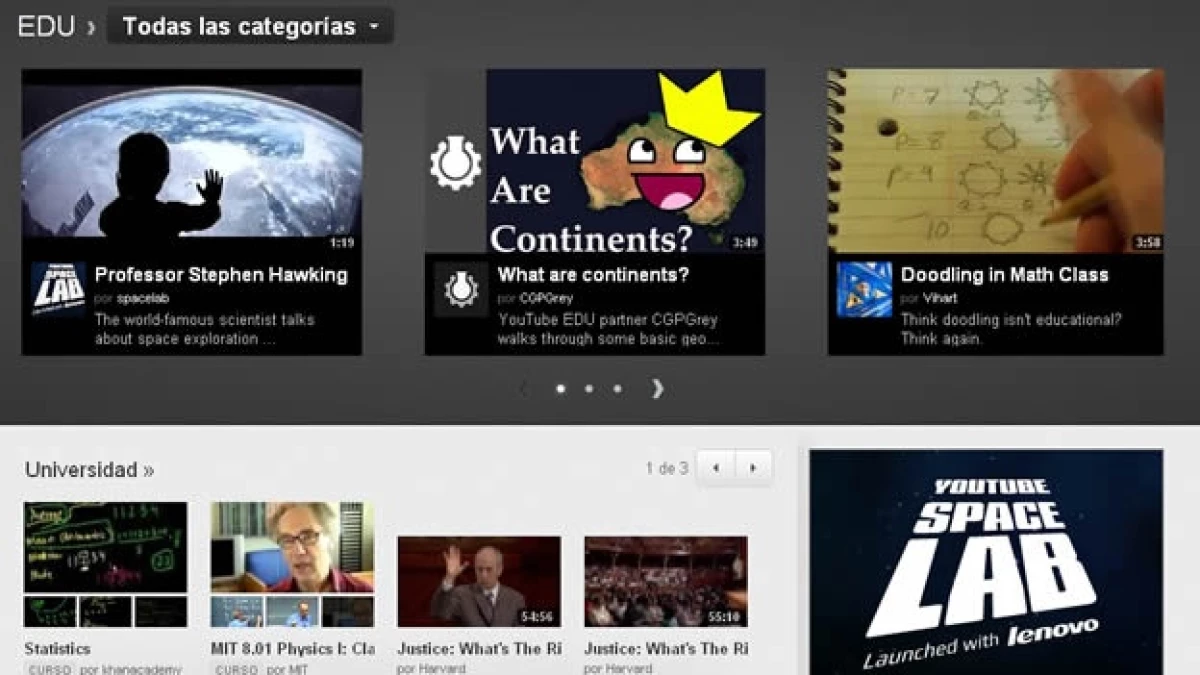
Task: Click the Doodling description 'Think doodling isn't educational?'
Action: [1011, 329]
